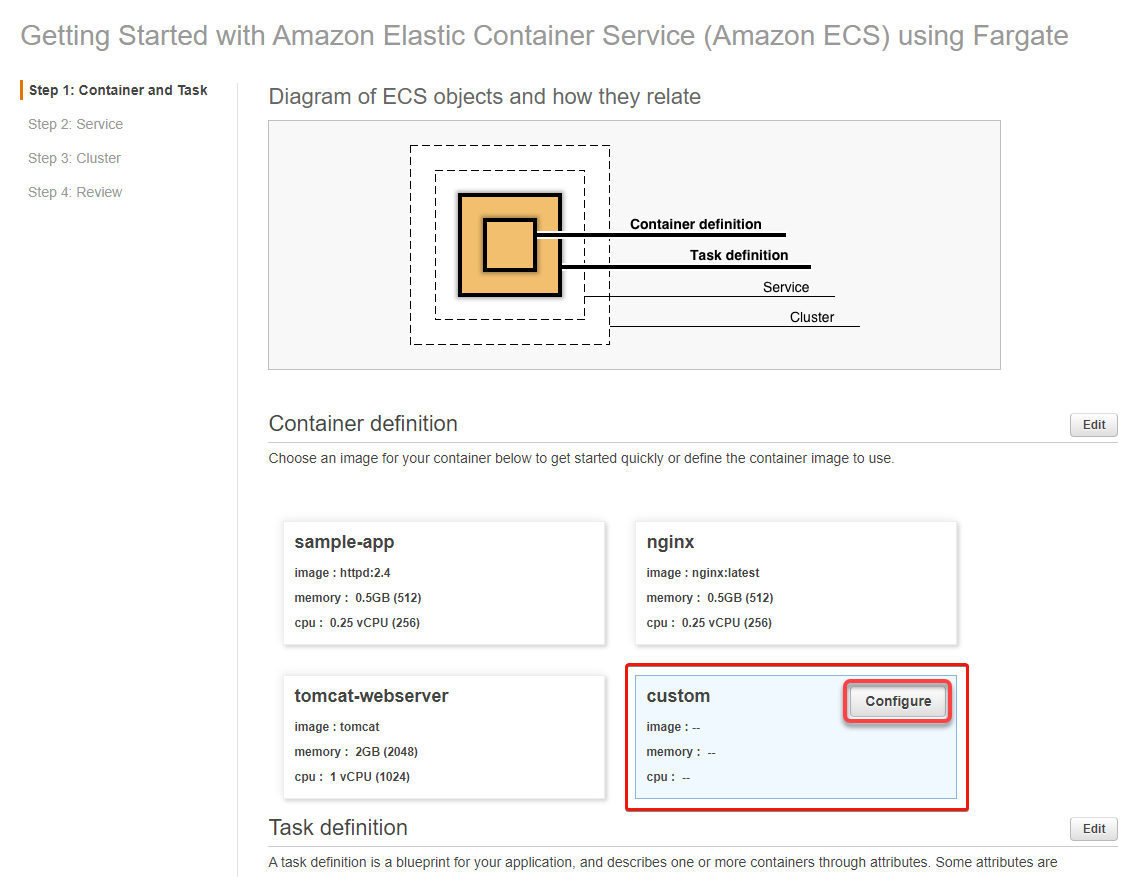Click the httpd:2.4 image line
This screenshot has width=1135, height=877.
(x=342, y=573)
